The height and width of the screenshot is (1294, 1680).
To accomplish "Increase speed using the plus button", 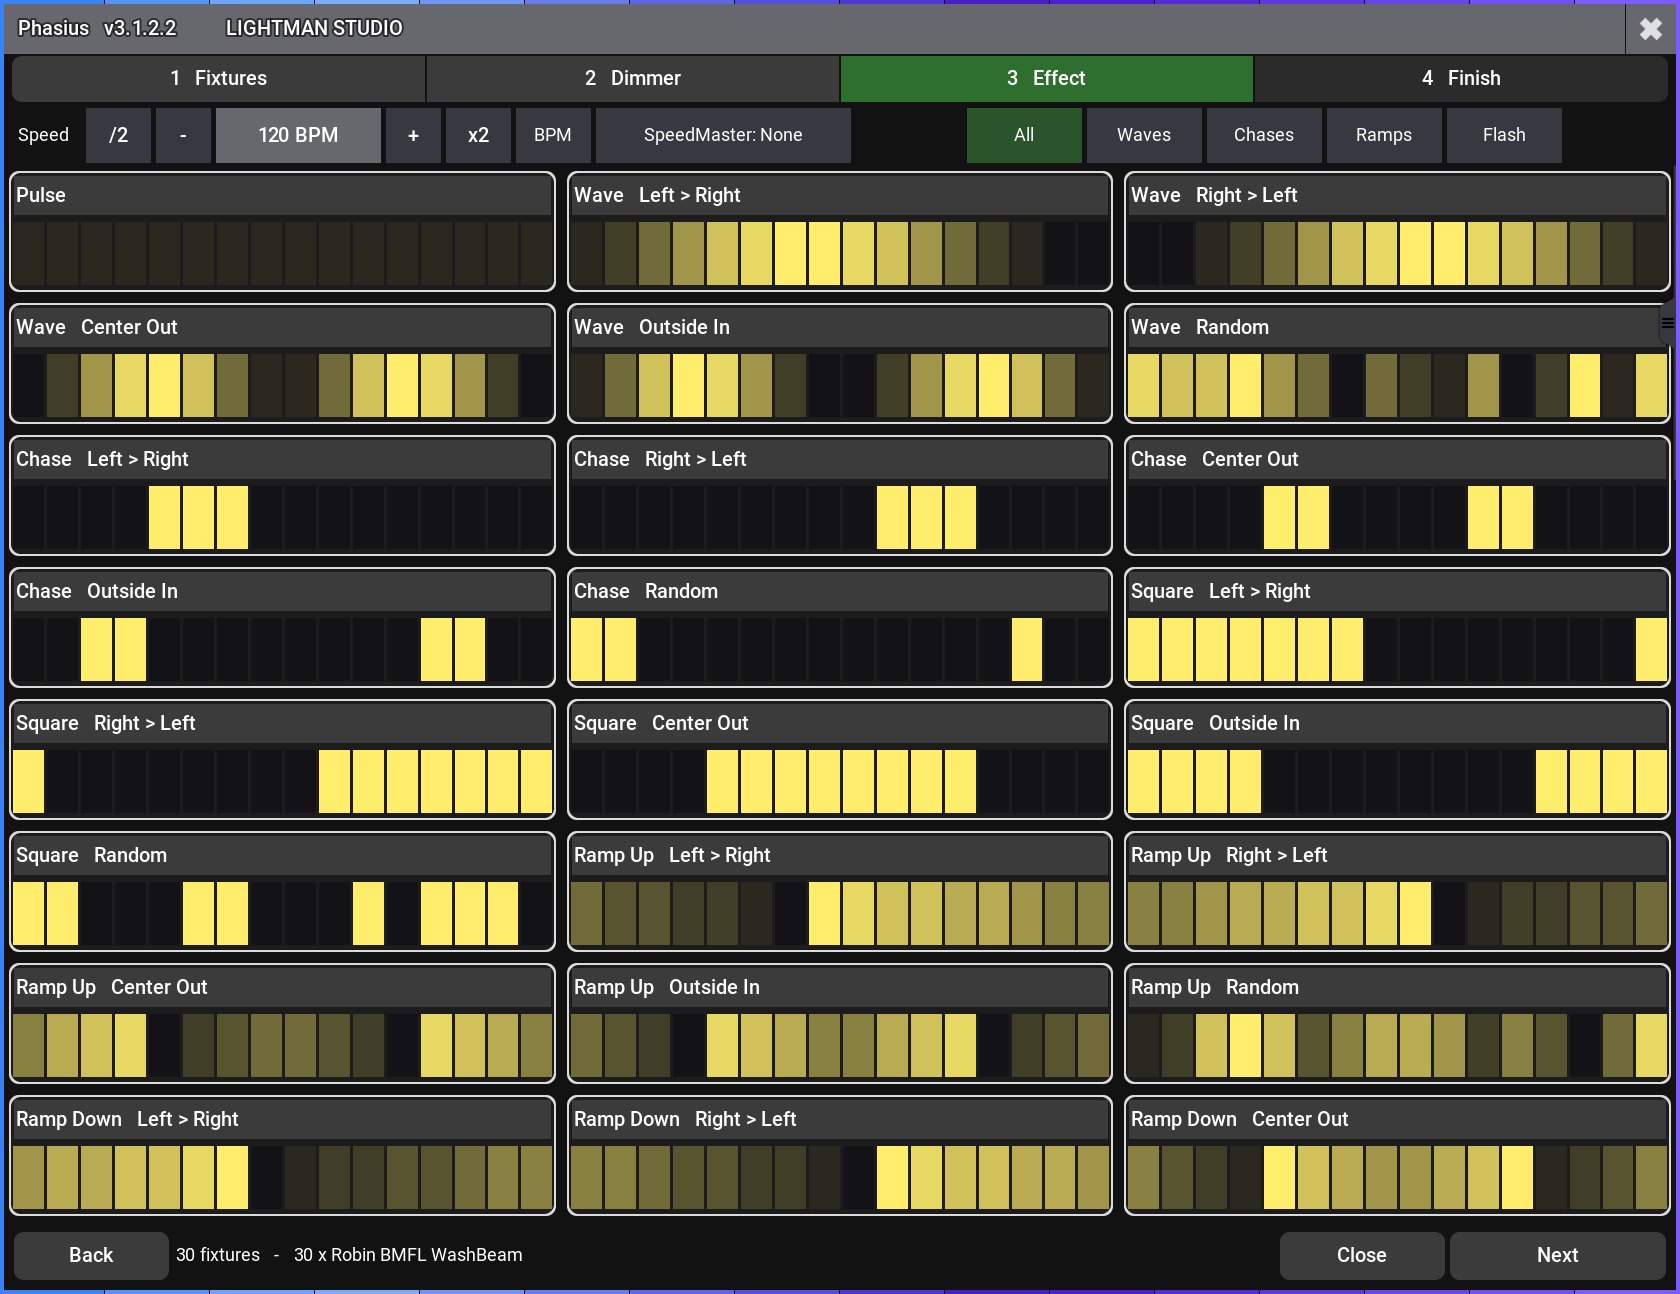I will 413,135.
